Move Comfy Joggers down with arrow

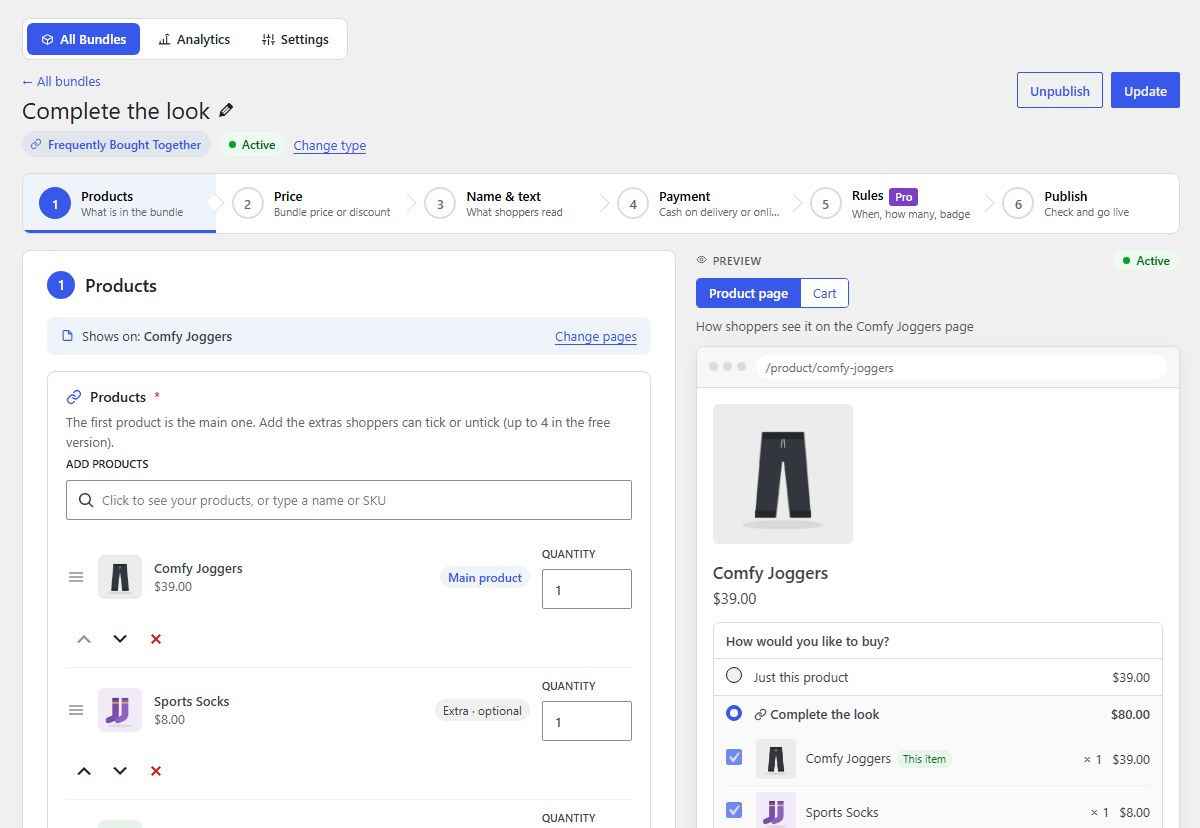click(120, 639)
